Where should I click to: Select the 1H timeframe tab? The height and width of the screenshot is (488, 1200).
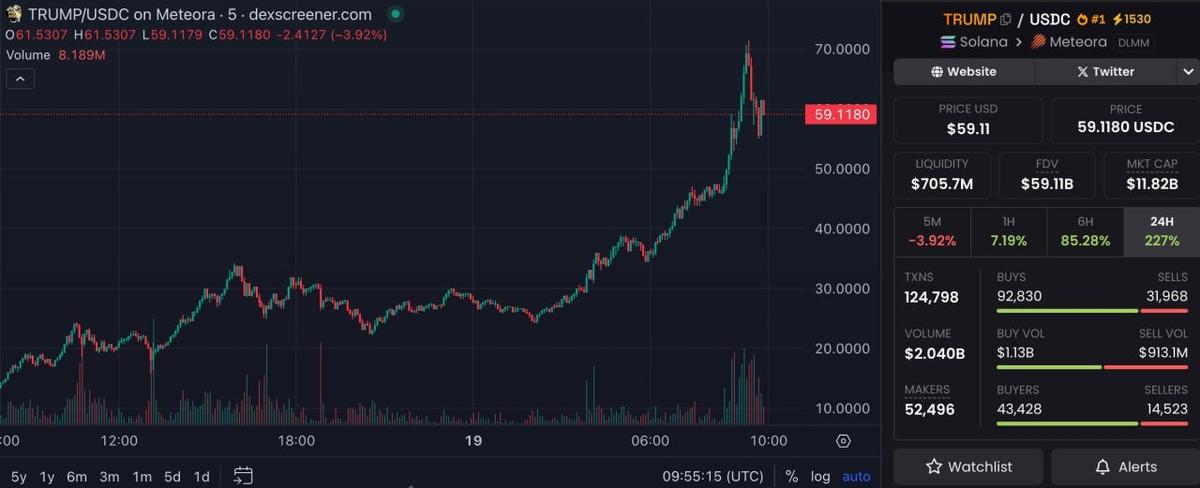(x=1008, y=231)
